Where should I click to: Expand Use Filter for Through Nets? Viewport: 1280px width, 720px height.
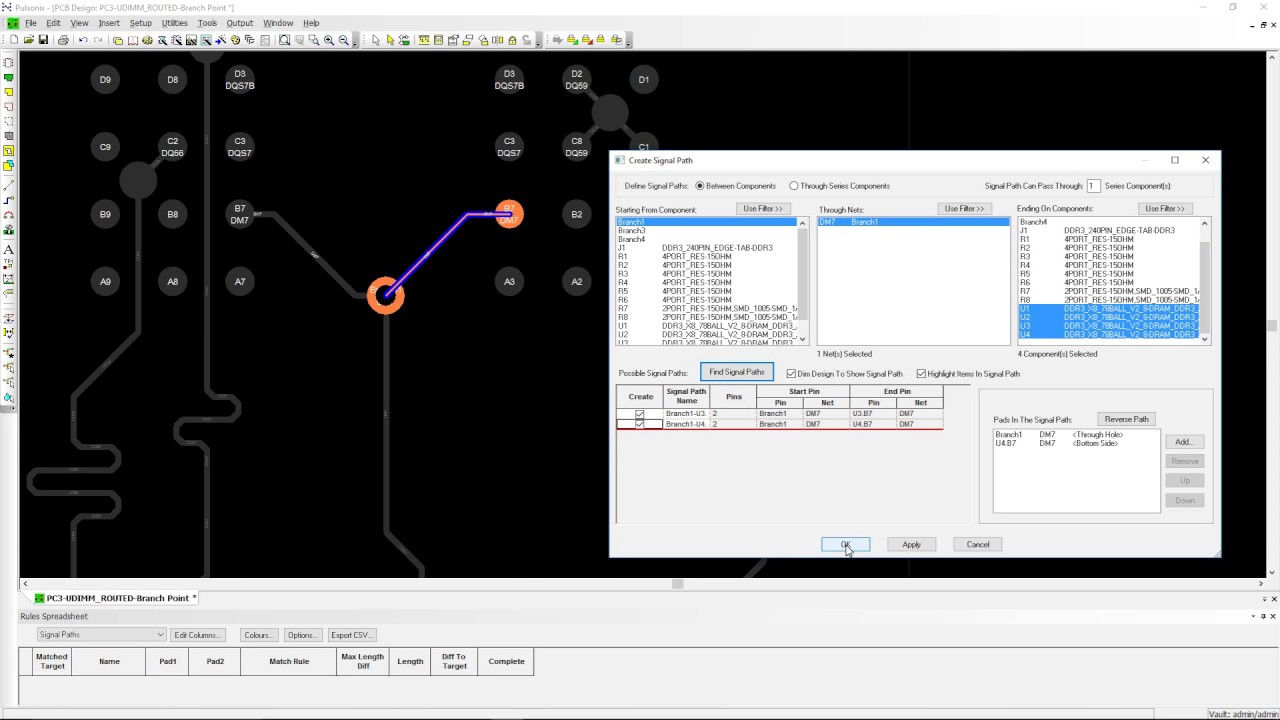pyautogui.click(x=964, y=209)
